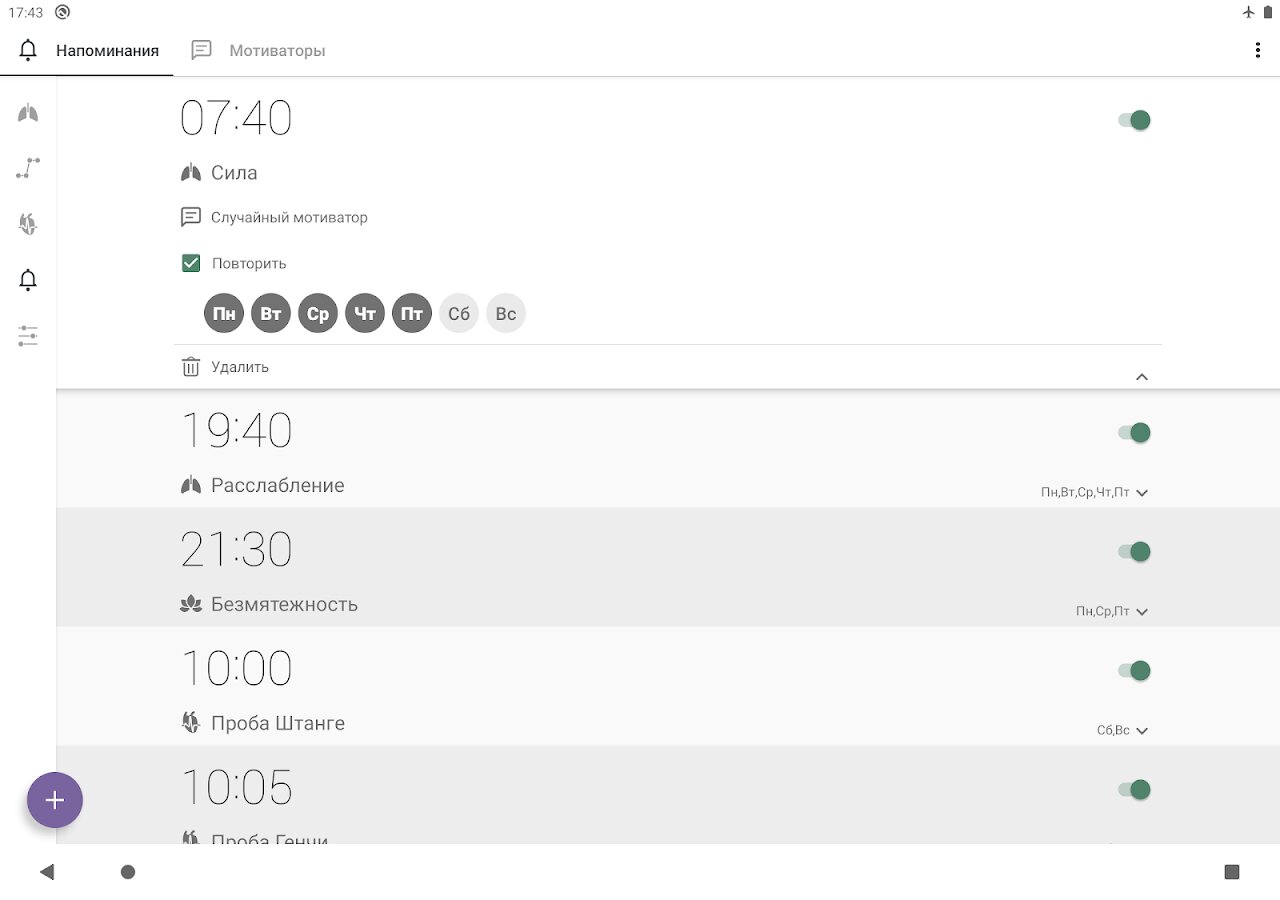Open the heart-lungs test icon in sidebar

pyautogui.click(x=28, y=224)
